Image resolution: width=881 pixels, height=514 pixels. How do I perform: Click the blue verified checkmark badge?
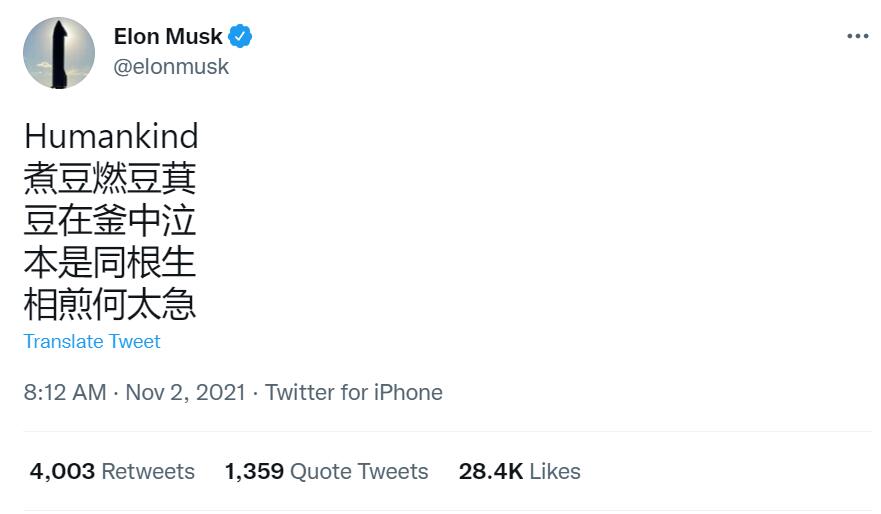point(240,37)
